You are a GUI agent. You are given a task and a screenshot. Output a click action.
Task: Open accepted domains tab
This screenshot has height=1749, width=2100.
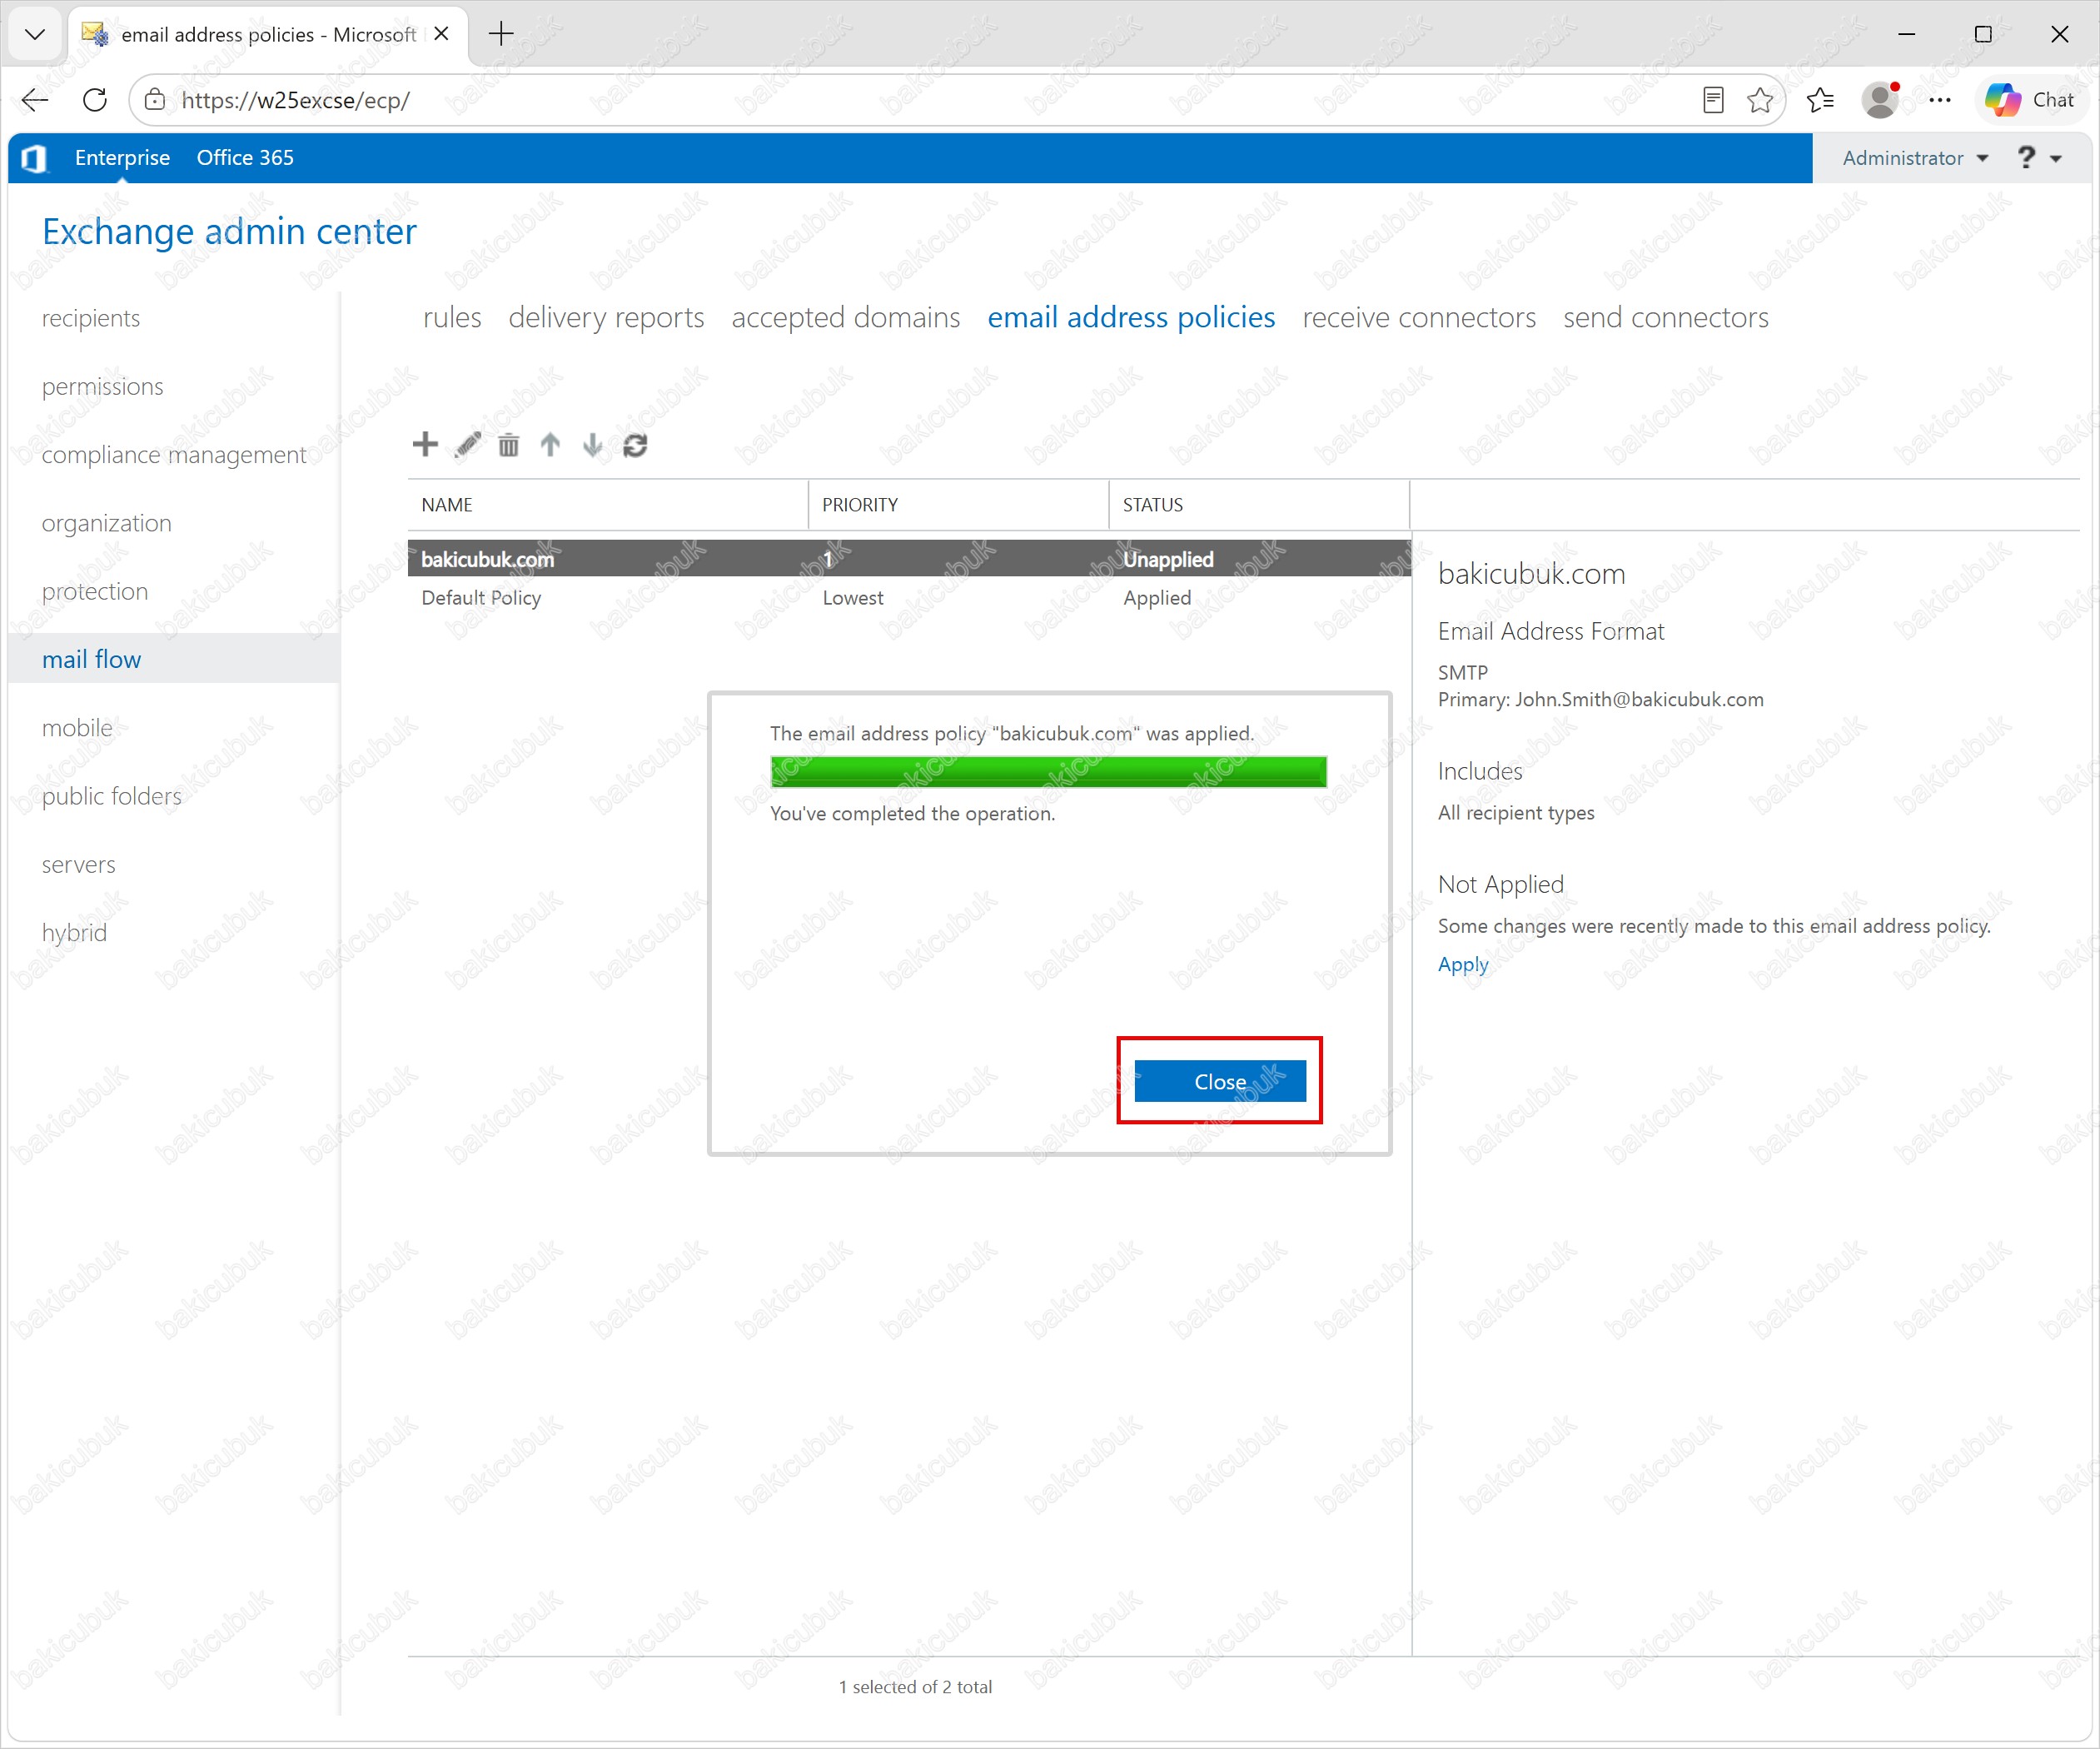click(846, 318)
